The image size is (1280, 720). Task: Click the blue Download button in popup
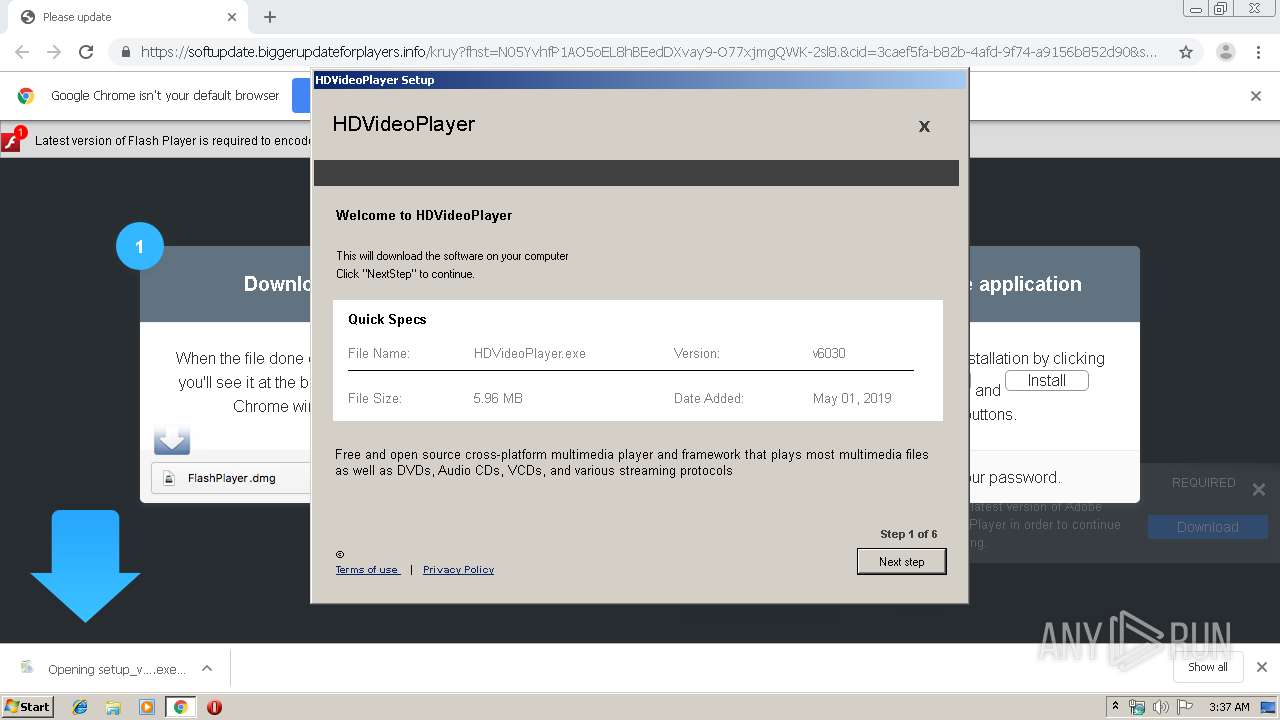[1207, 527]
